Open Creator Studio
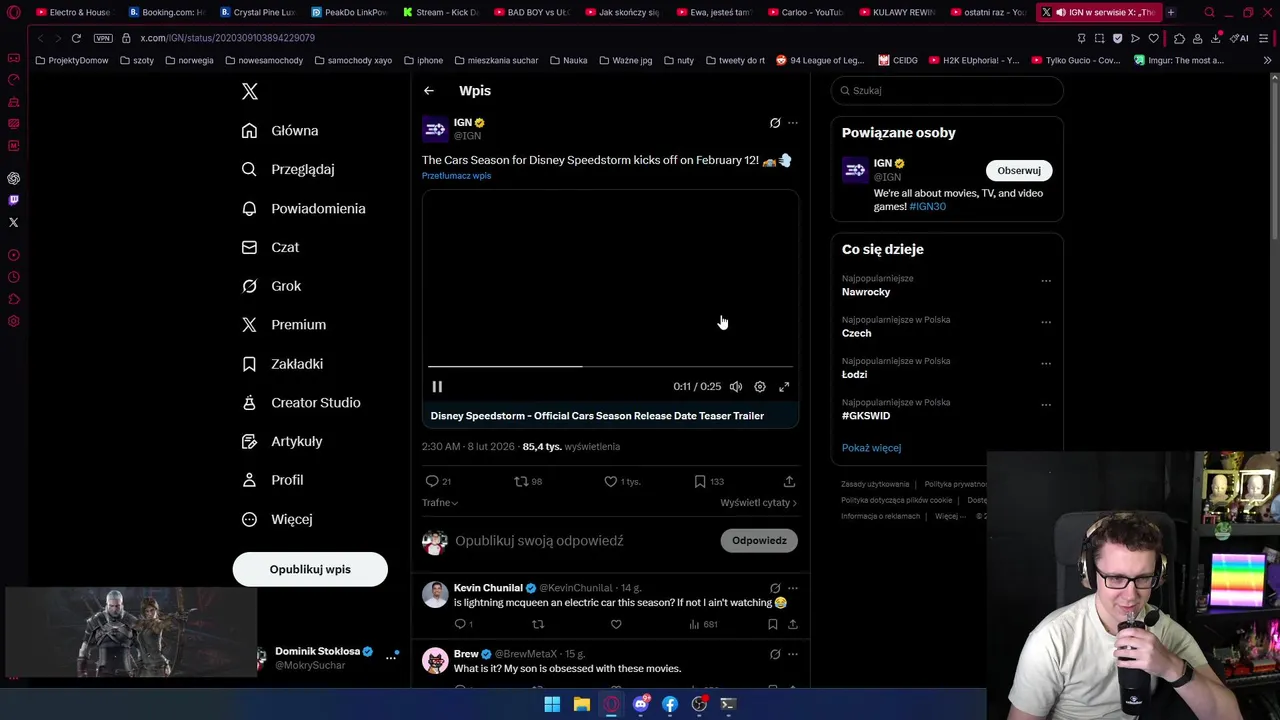This screenshot has height=720, width=1280. 301,403
